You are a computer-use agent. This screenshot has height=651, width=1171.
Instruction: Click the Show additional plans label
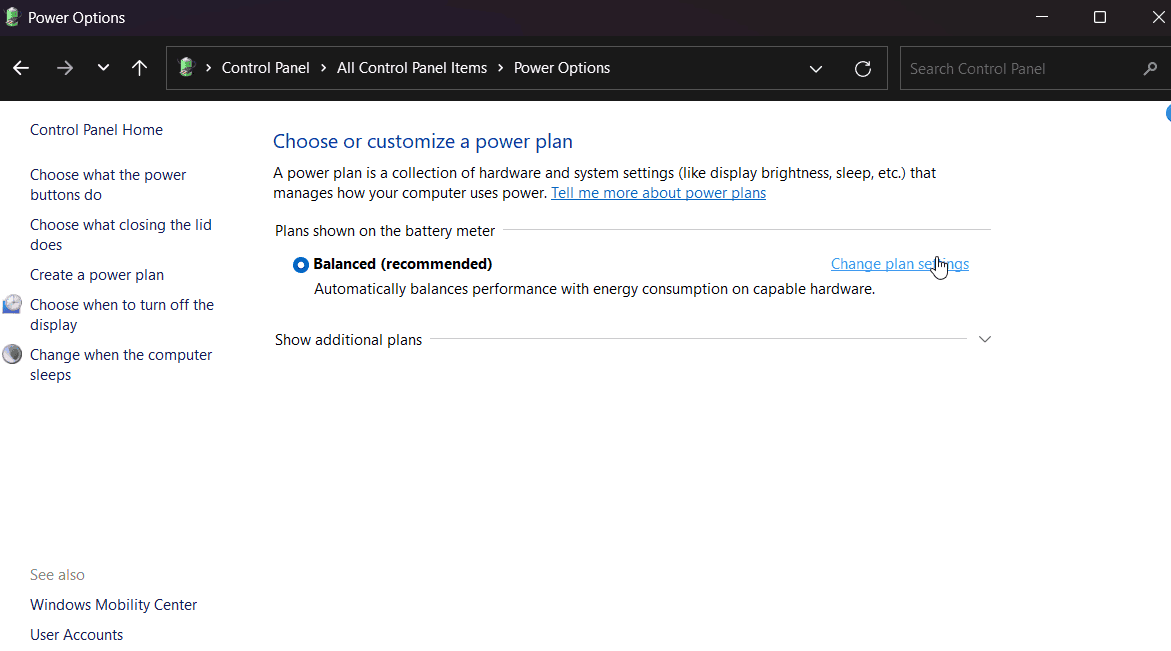[x=348, y=340]
